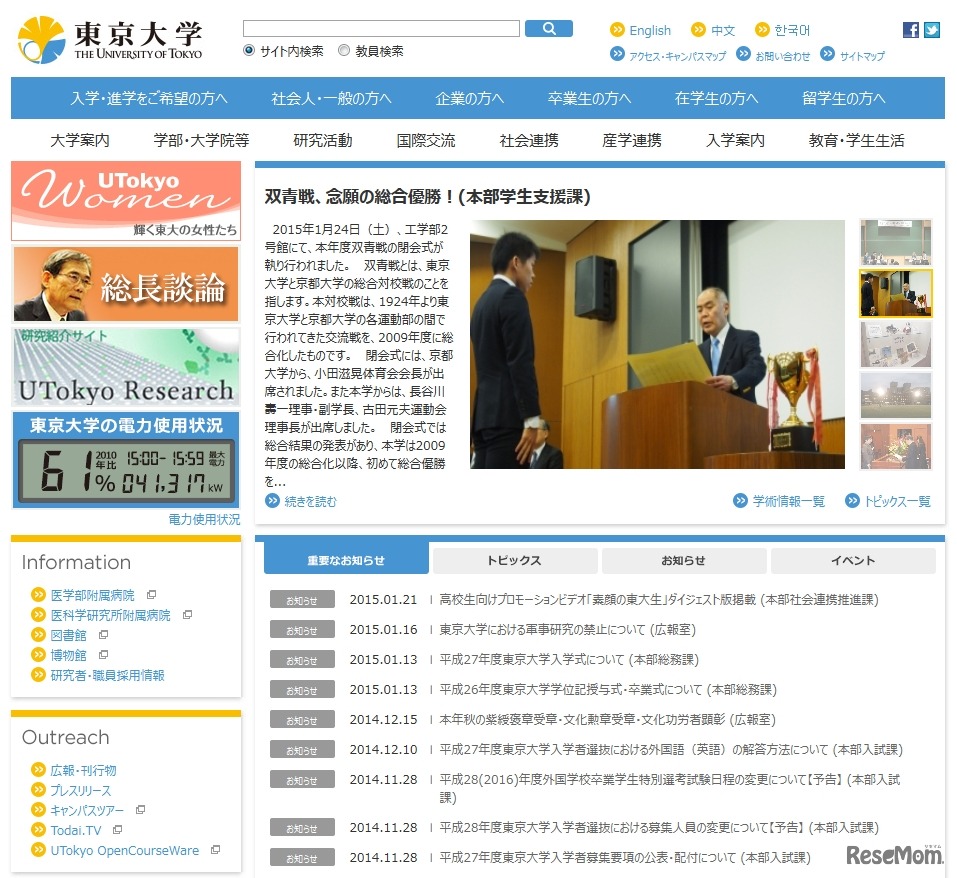957x878 pixels.
Task: Click external-link icon beside UTokyo OpenCourseWare
Action: coord(215,849)
